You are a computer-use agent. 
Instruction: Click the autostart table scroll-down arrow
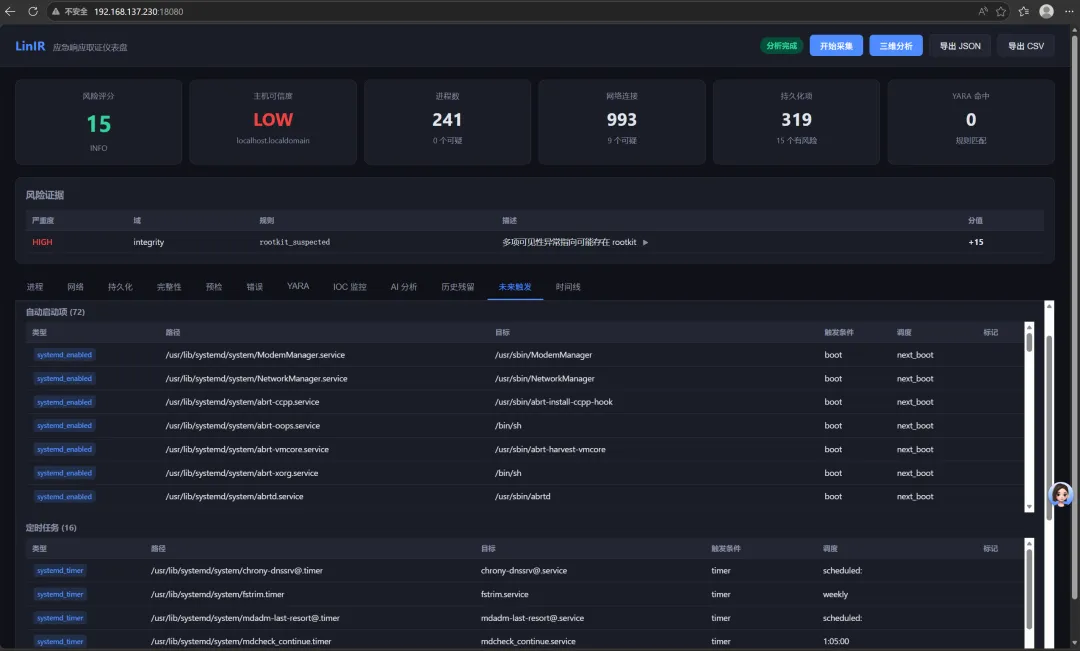1029,507
